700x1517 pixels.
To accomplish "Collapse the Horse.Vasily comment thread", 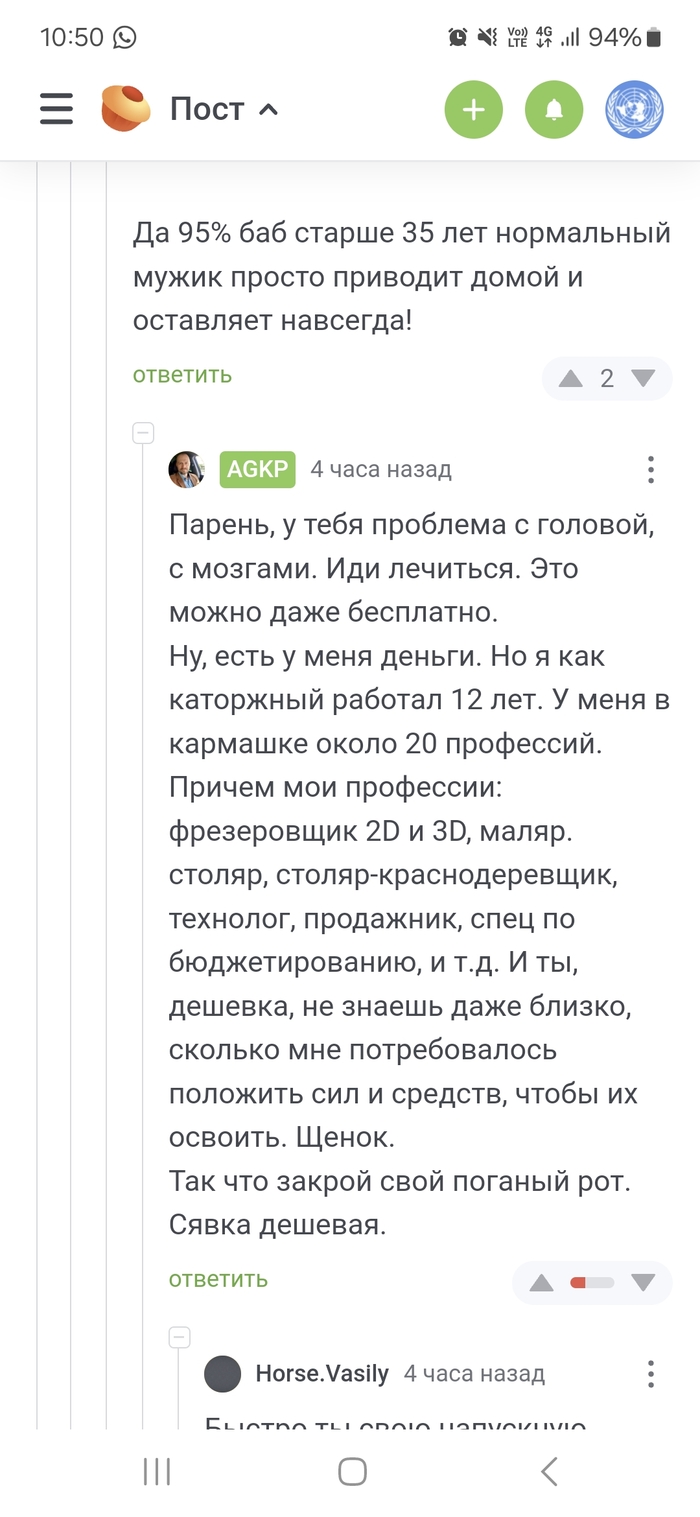I will [x=179, y=1337].
